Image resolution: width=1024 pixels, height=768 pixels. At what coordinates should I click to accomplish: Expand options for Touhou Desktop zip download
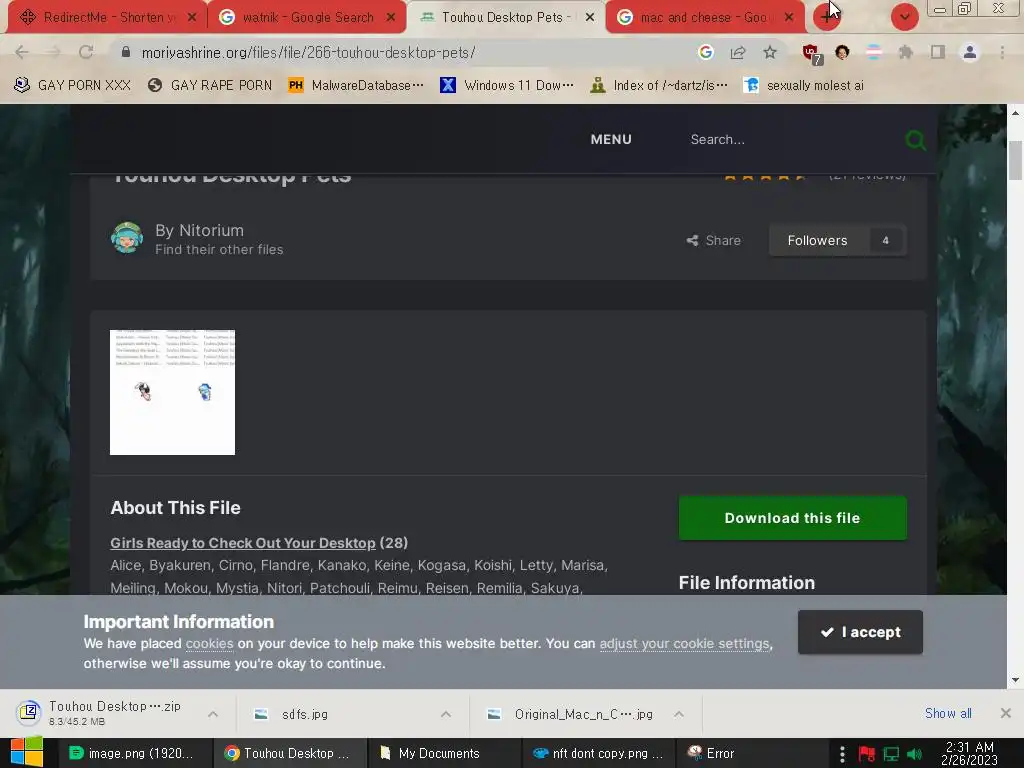tap(213, 714)
